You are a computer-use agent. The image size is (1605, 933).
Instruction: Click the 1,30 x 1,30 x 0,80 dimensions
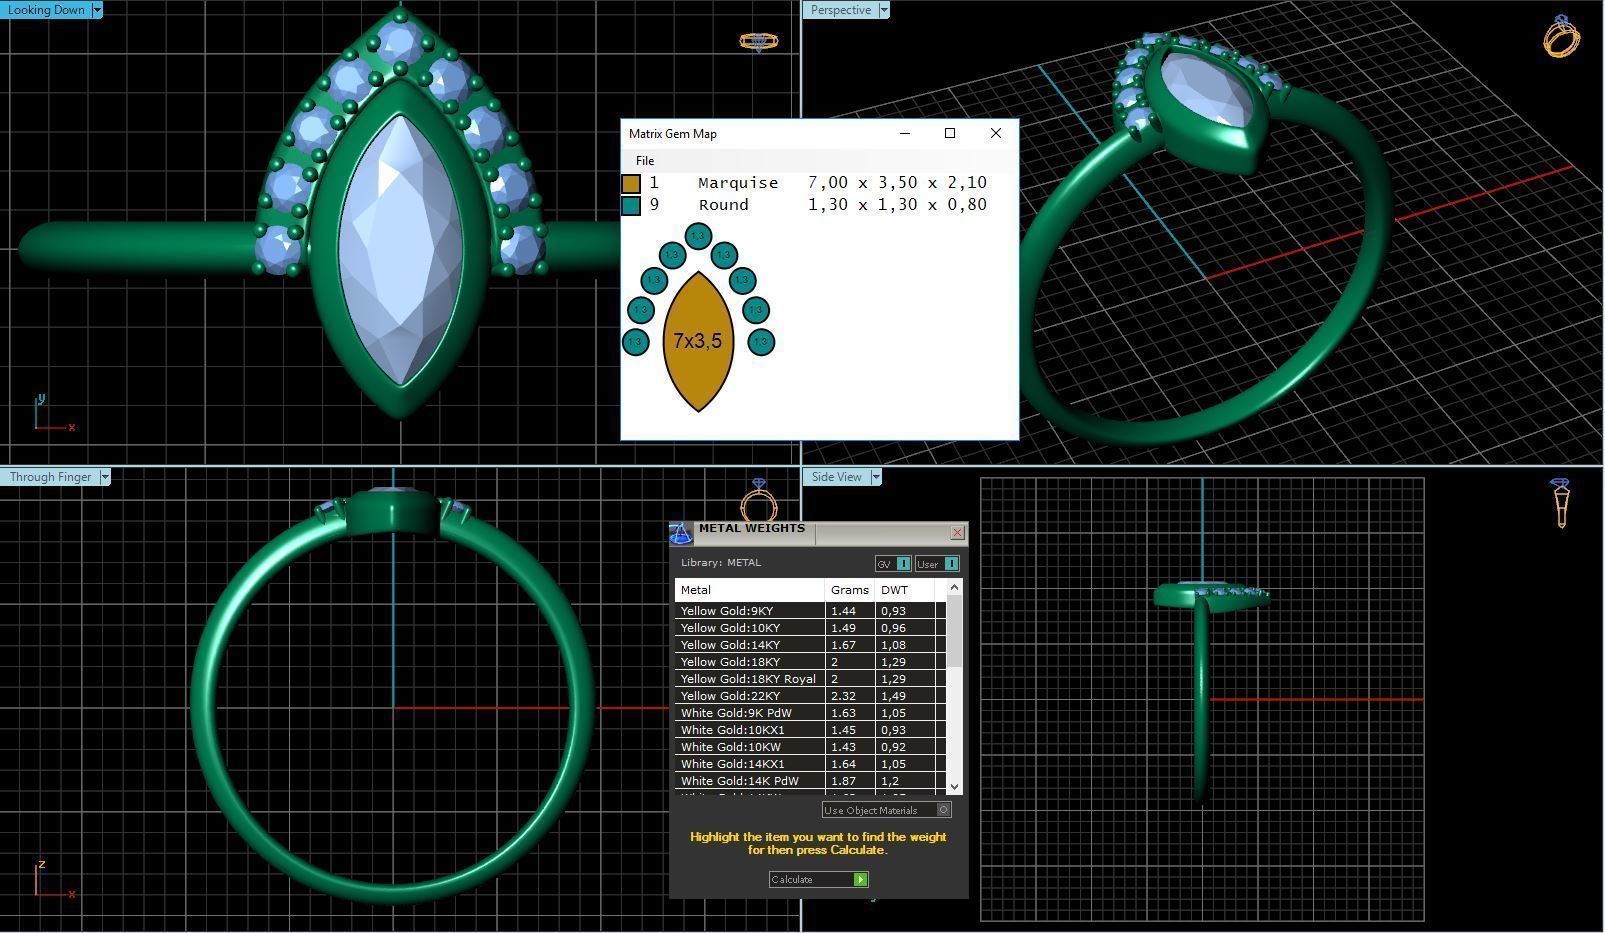tap(897, 205)
